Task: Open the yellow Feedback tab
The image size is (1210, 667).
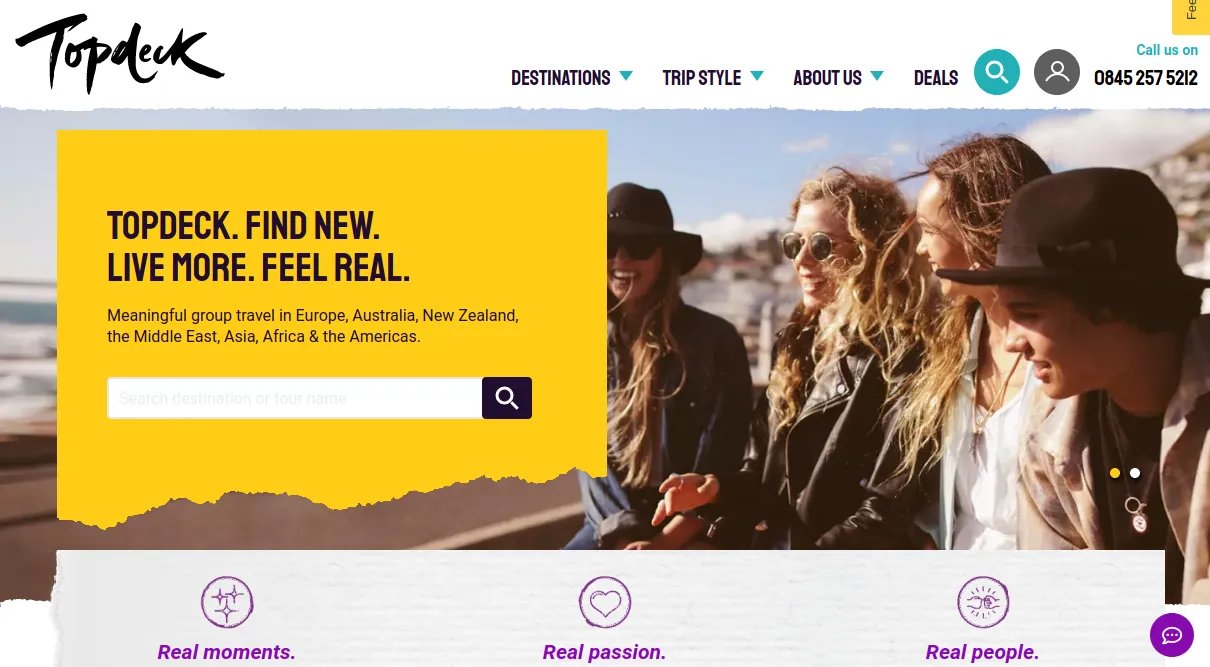Action: coord(1191,17)
